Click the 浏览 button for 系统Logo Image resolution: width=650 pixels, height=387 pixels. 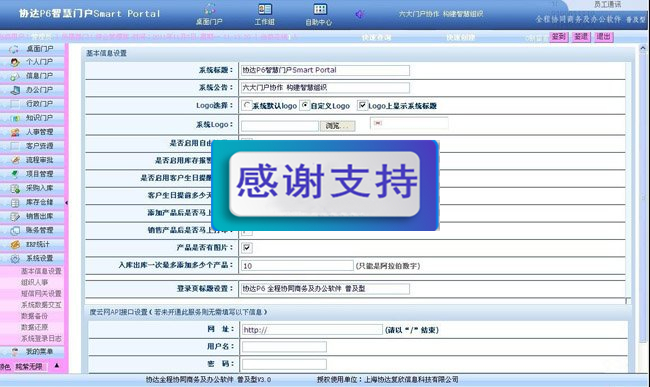(x=337, y=126)
